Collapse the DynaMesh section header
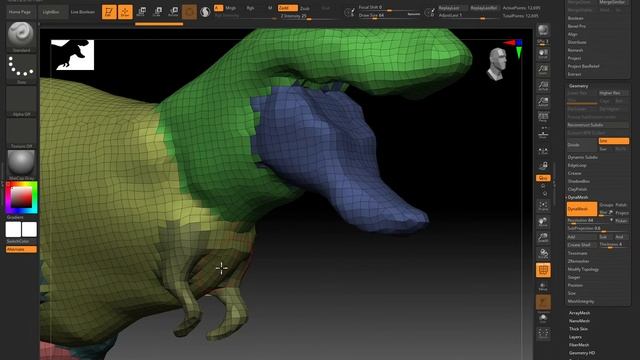Image resolution: width=640 pixels, height=360 pixels. pyautogui.click(x=578, y=197)
